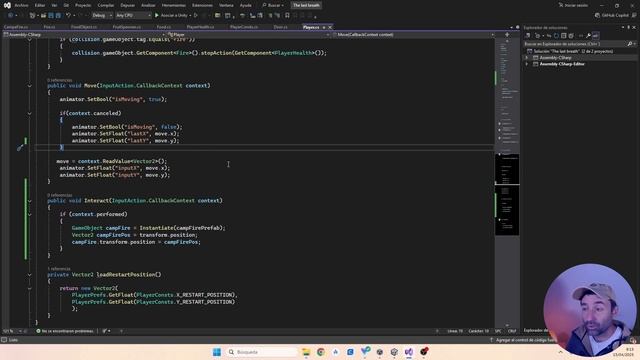Click the Iniciar sesión link
This screenshot has height=360, width=640.
coord(573,5)
